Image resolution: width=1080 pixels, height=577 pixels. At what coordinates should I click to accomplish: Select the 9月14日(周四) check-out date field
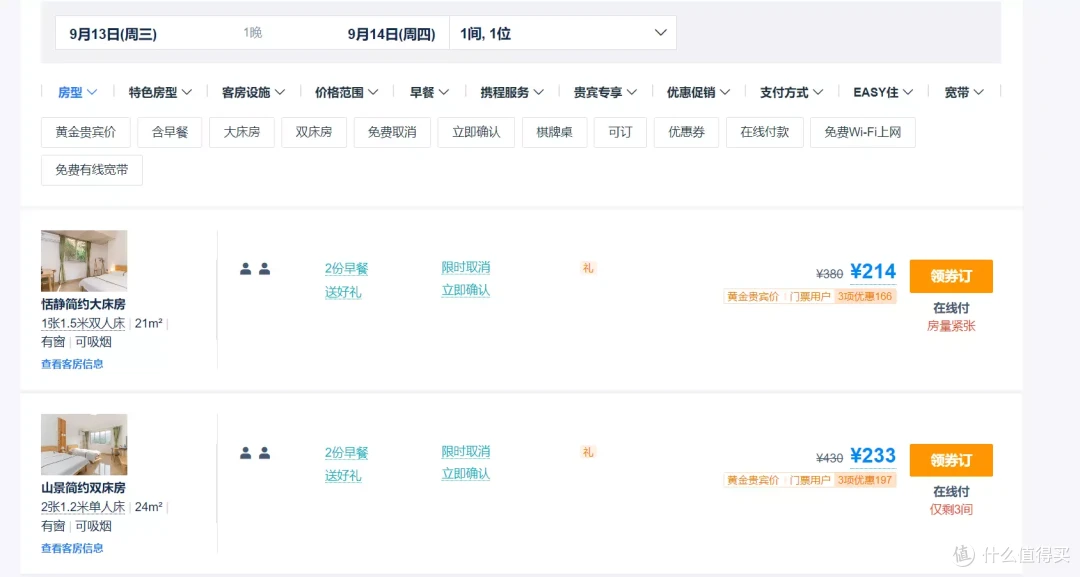click(x=391, y=34)
